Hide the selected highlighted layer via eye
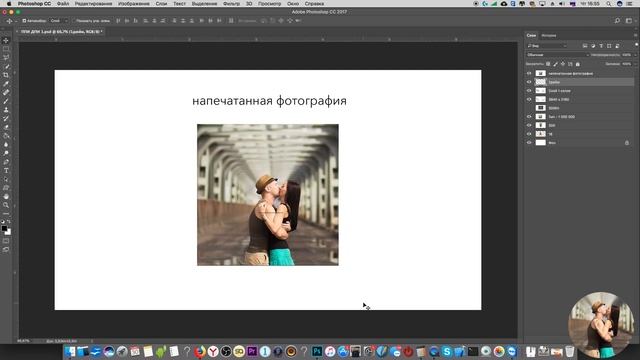This screenshot has height=360, width=640. click(x=529, y=82)
